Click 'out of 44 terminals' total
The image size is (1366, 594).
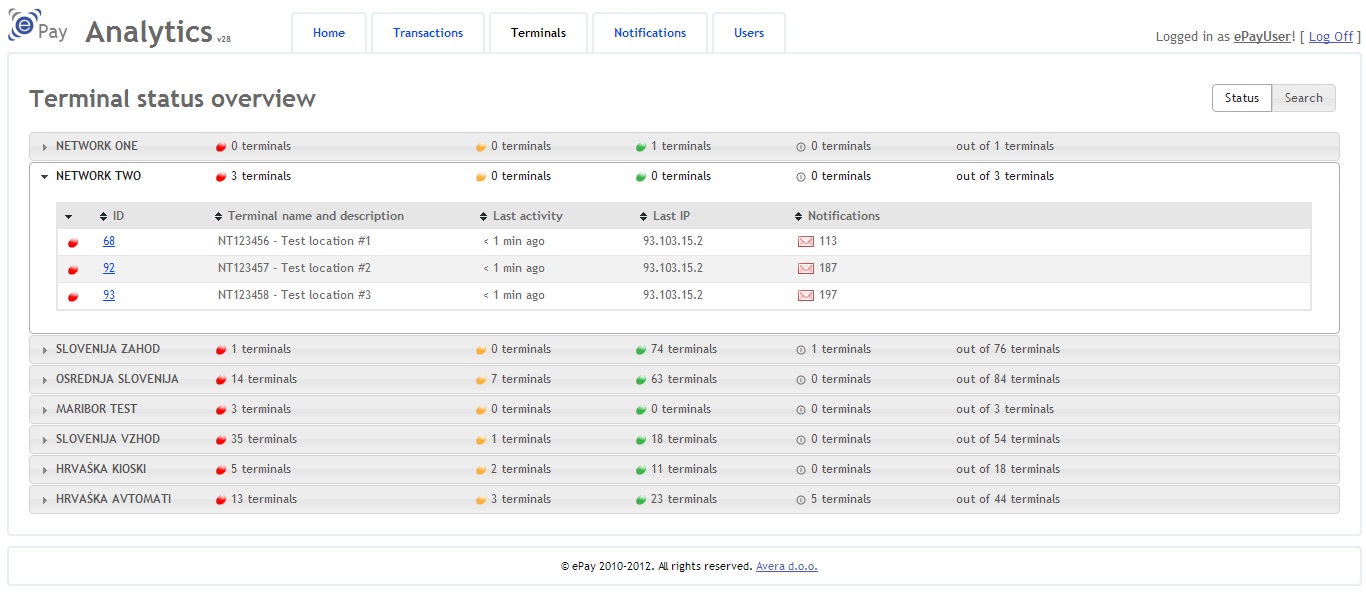coord(1008,499)
